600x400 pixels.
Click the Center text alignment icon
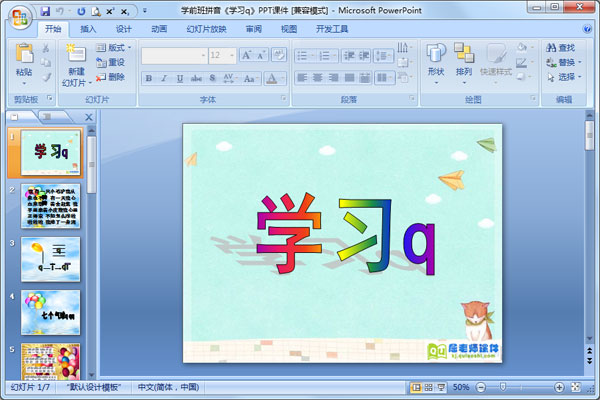pos(318,78)
